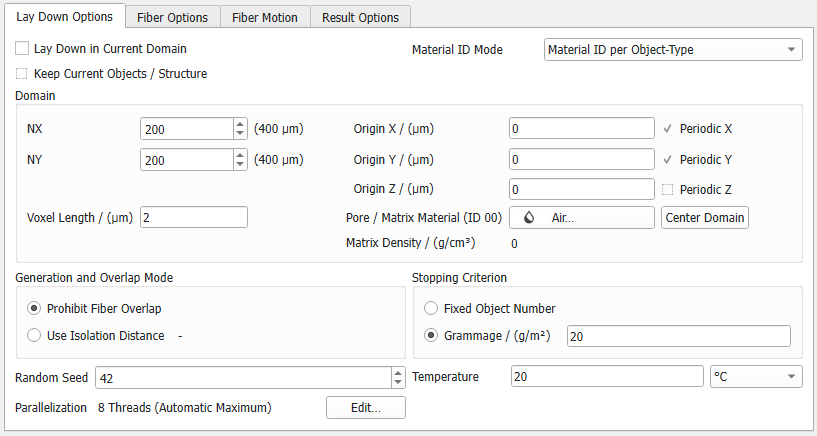This screenshot has height=436, width=817.
Task: Click the 'Domain' group heading
Action: click(x=35, y=96)
